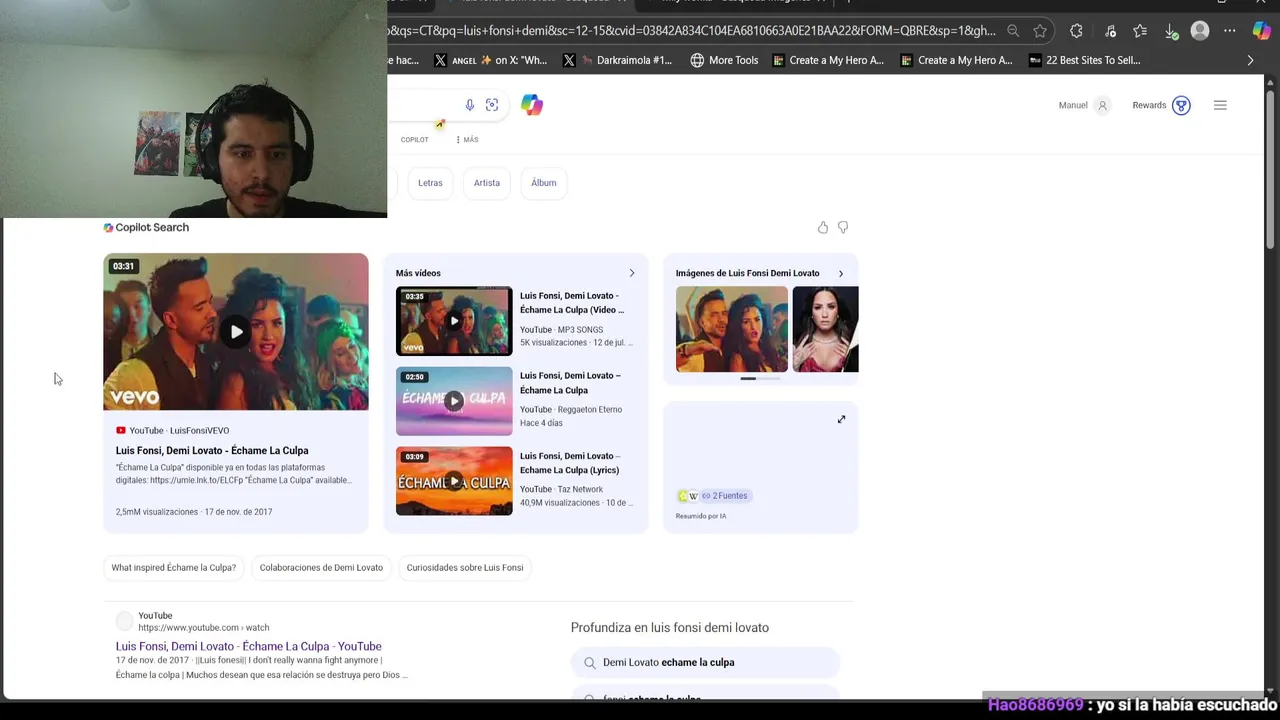Expand the AI summary panel
This screenshot has width=1280, height=720.
841,419
